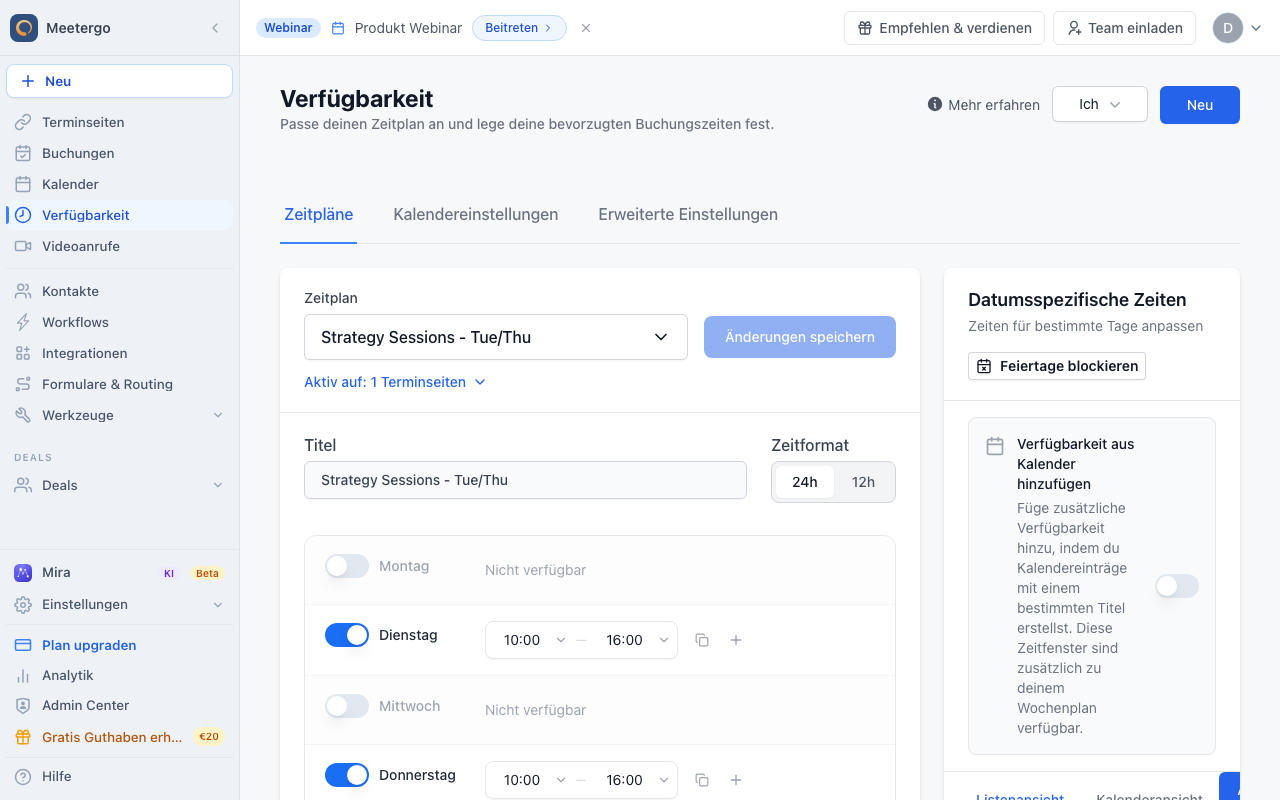
Task: Switch to Erweiterte Einstellungen tab
Action: tap(688, 214)
